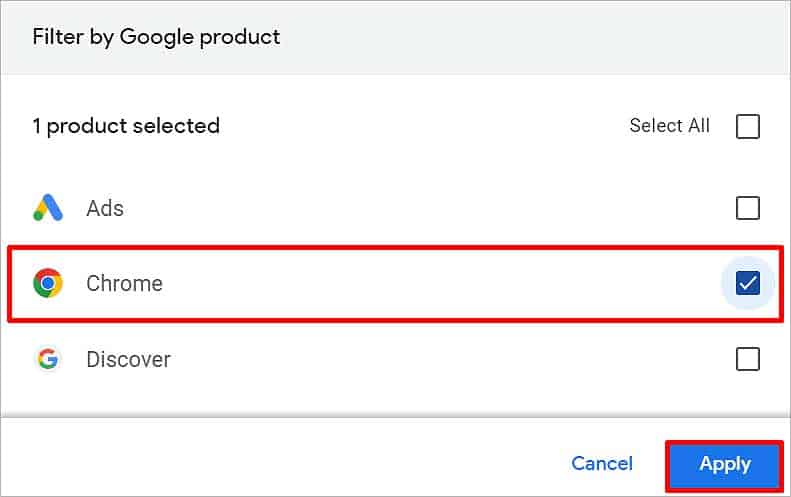Click the highlighted Chrome row
791x497 pixels.
tap(396, 283)
